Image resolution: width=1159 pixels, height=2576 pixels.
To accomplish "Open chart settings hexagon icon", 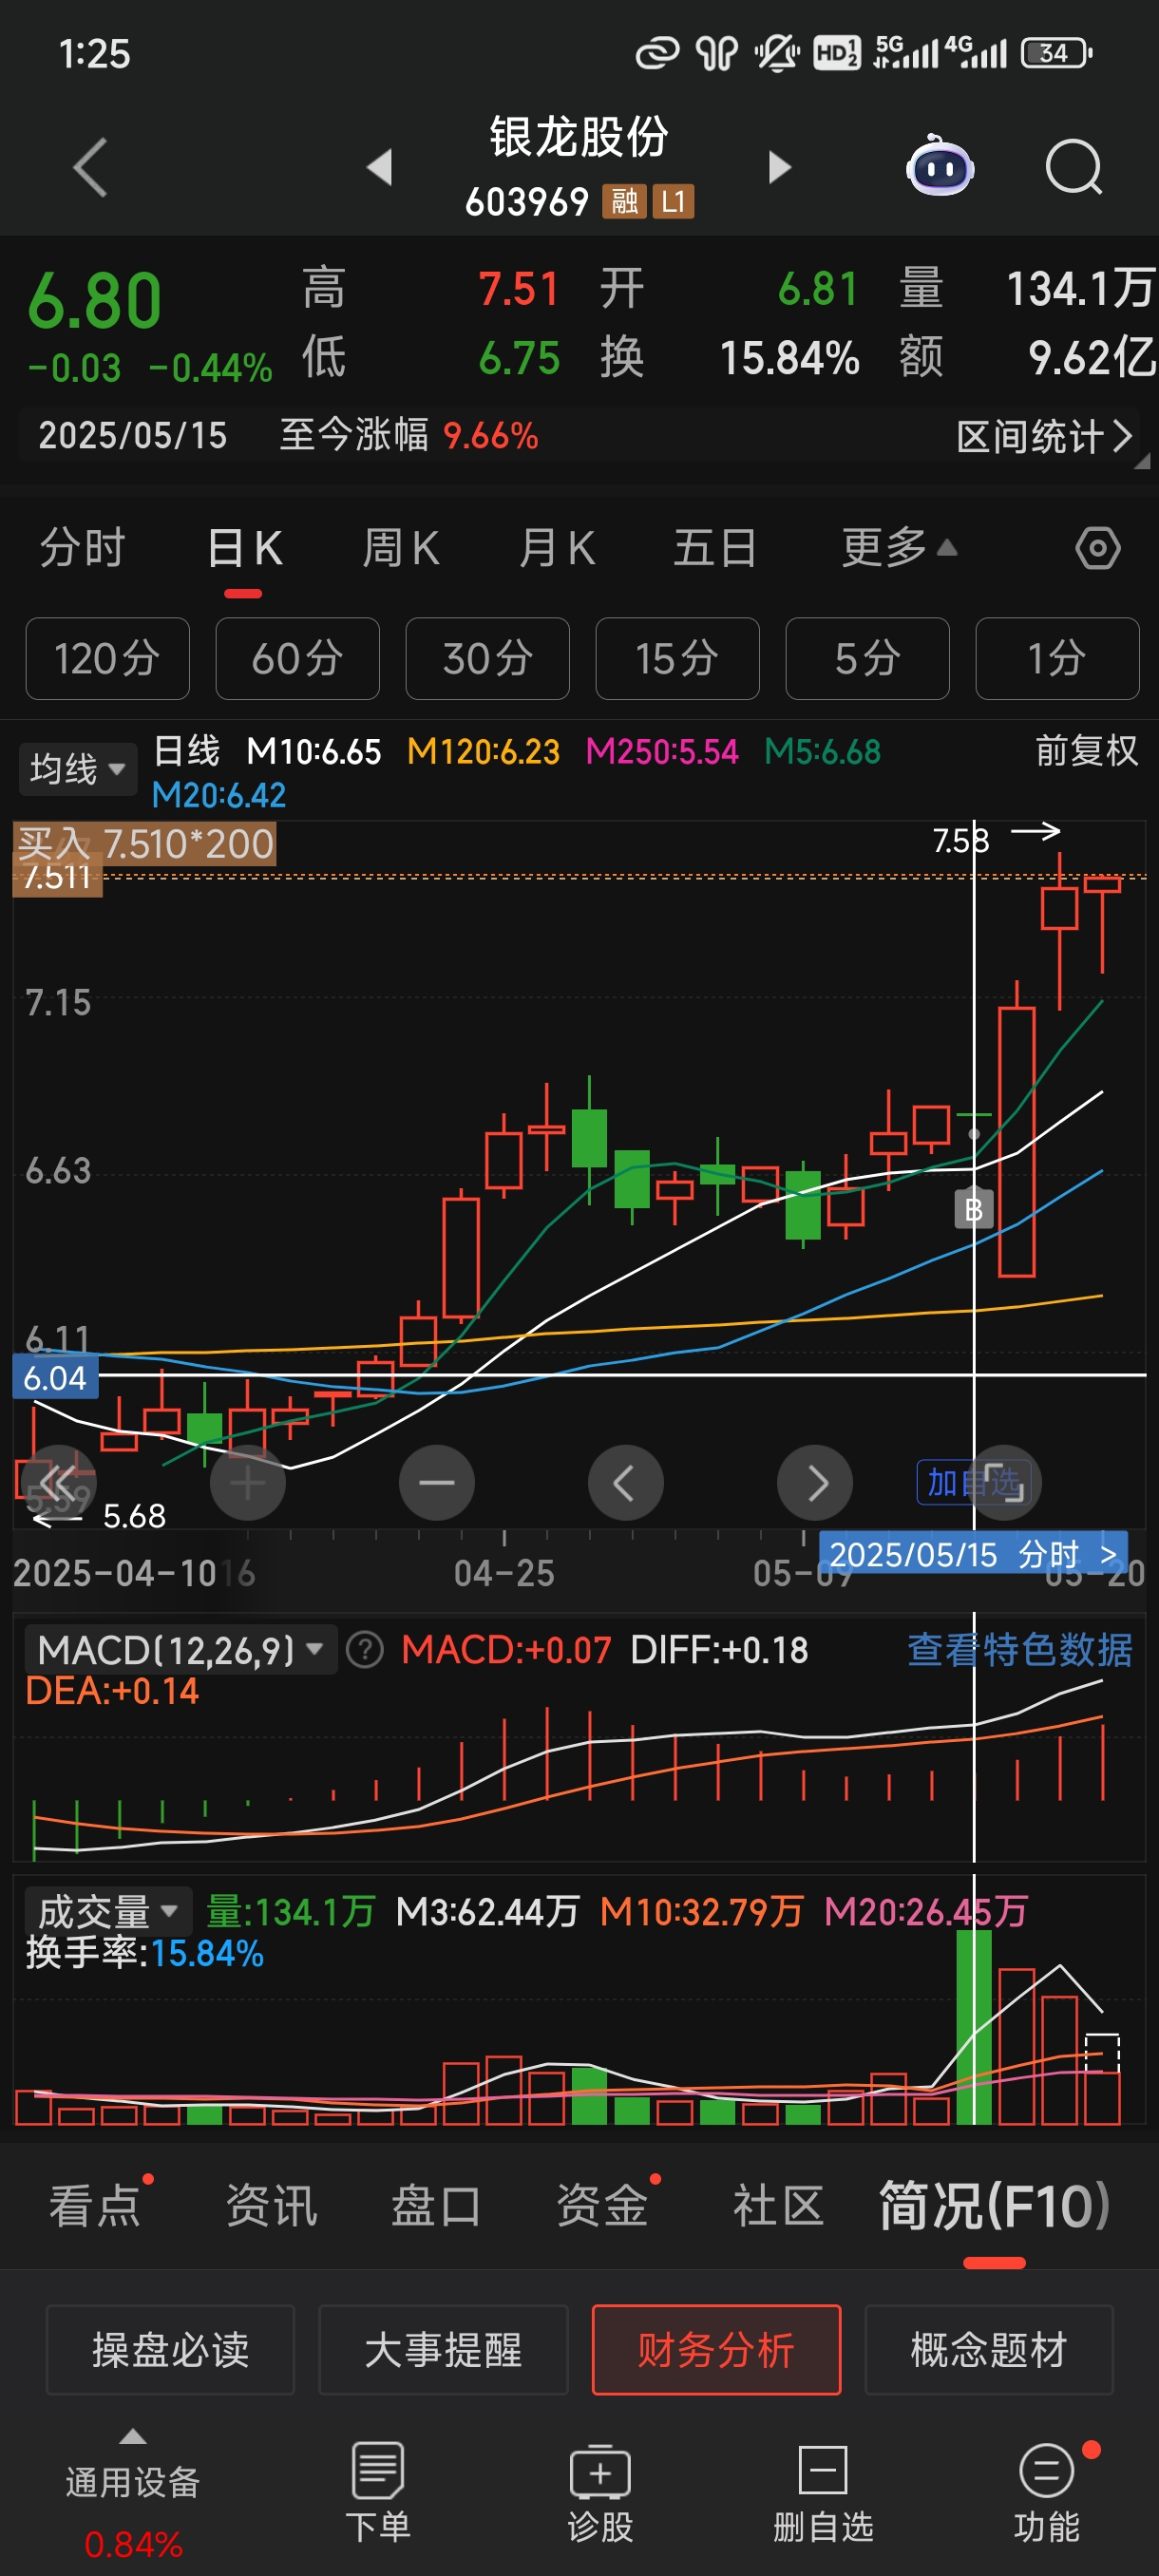I will coord(1097,548).
